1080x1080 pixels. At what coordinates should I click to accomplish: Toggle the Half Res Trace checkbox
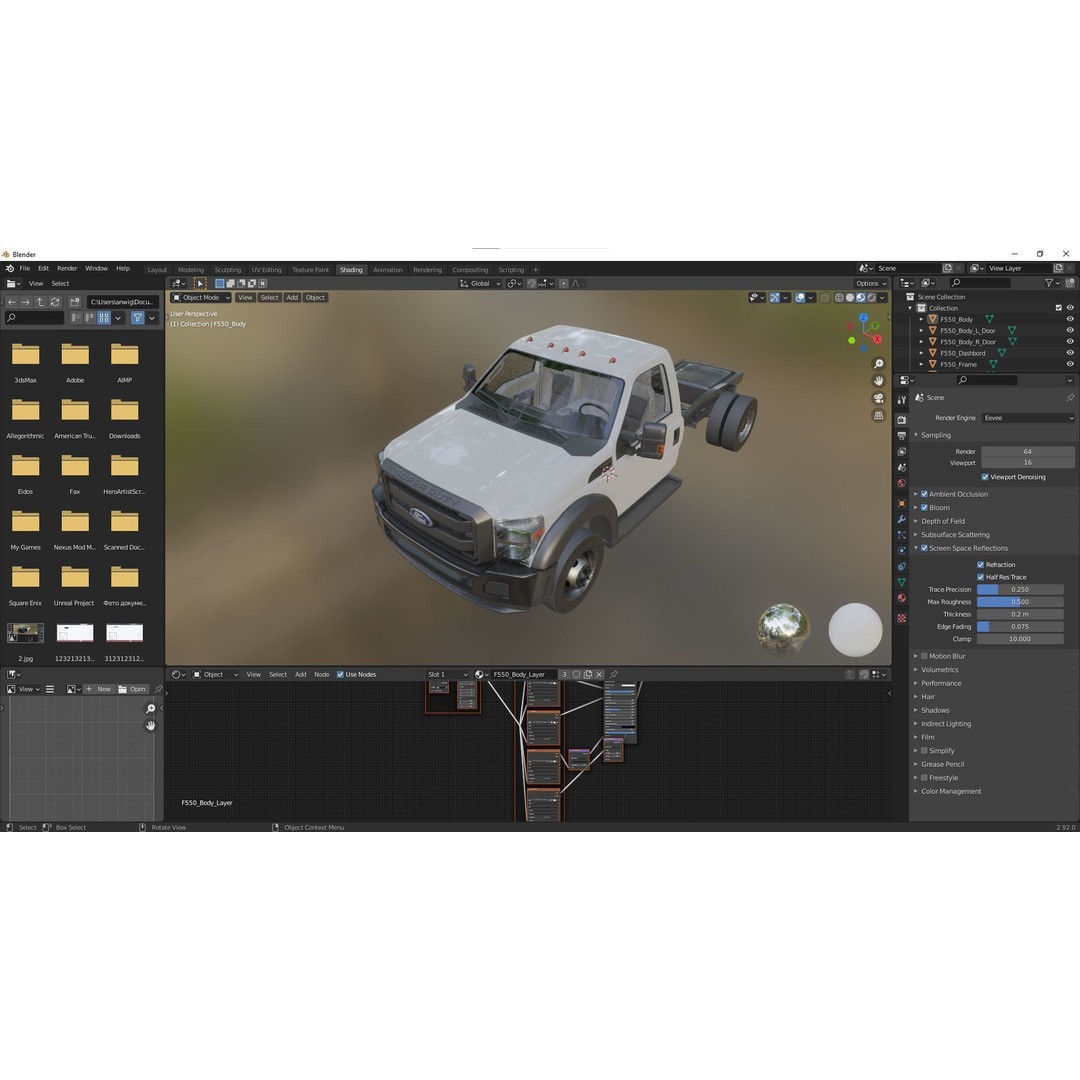981,577
